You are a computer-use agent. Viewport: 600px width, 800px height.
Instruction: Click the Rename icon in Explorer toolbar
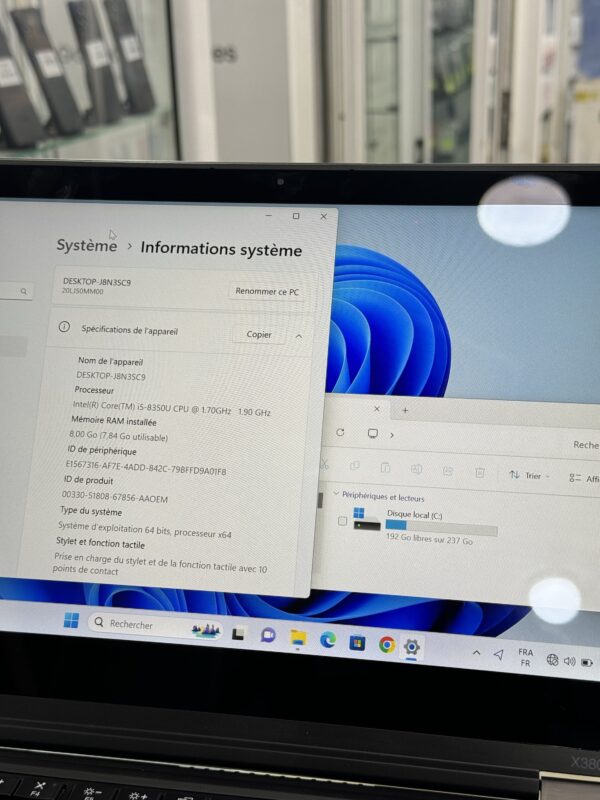coord(416,469)
